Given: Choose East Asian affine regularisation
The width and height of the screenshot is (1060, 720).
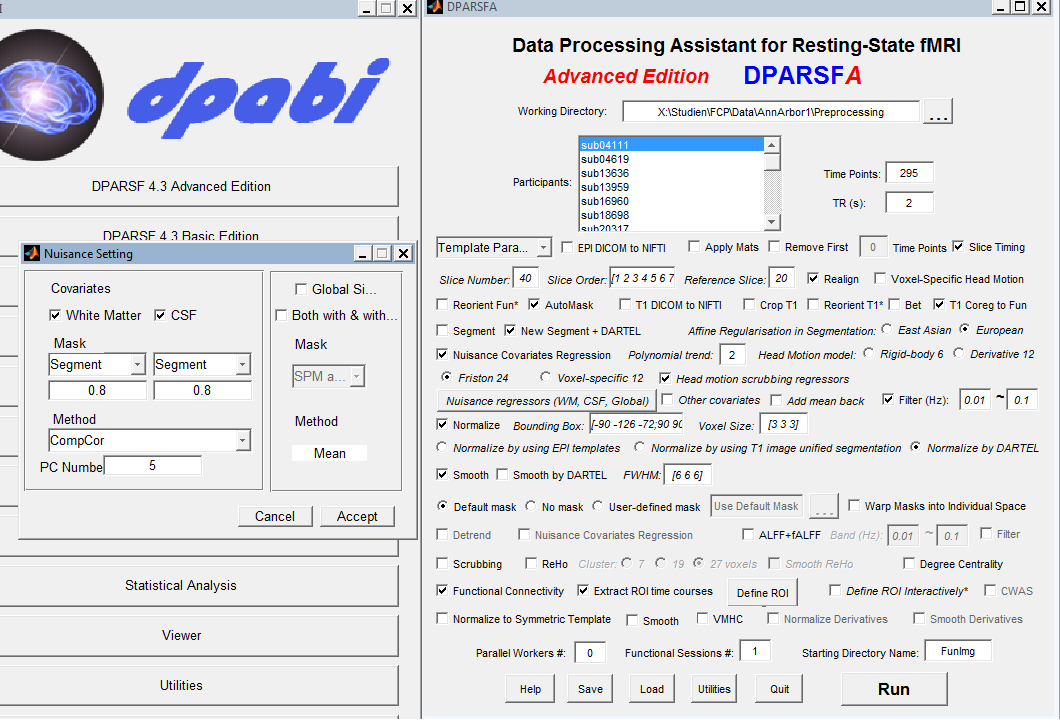Looking at the screenshot, I should point(886,329).
